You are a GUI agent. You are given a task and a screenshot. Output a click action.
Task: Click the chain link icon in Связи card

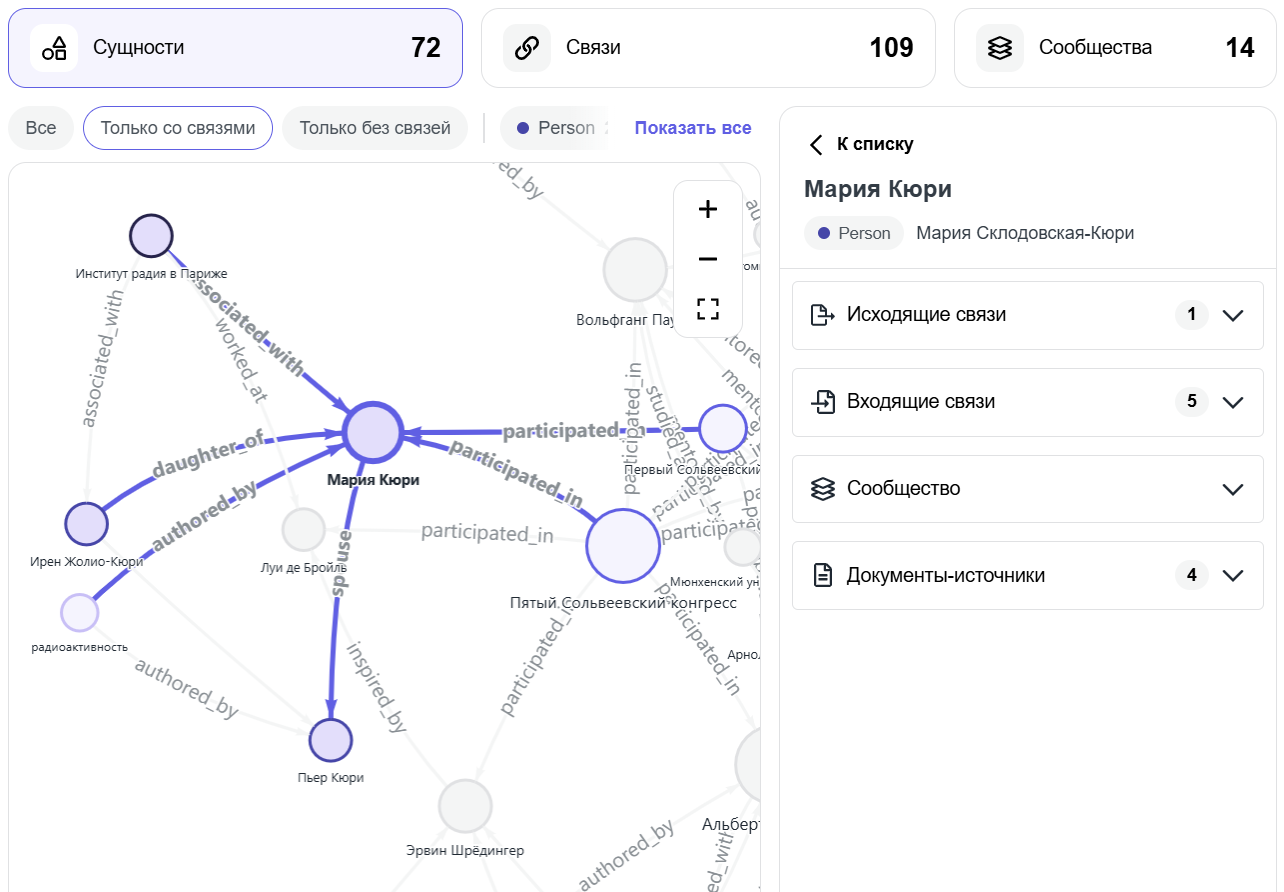[x=527, y=48]
